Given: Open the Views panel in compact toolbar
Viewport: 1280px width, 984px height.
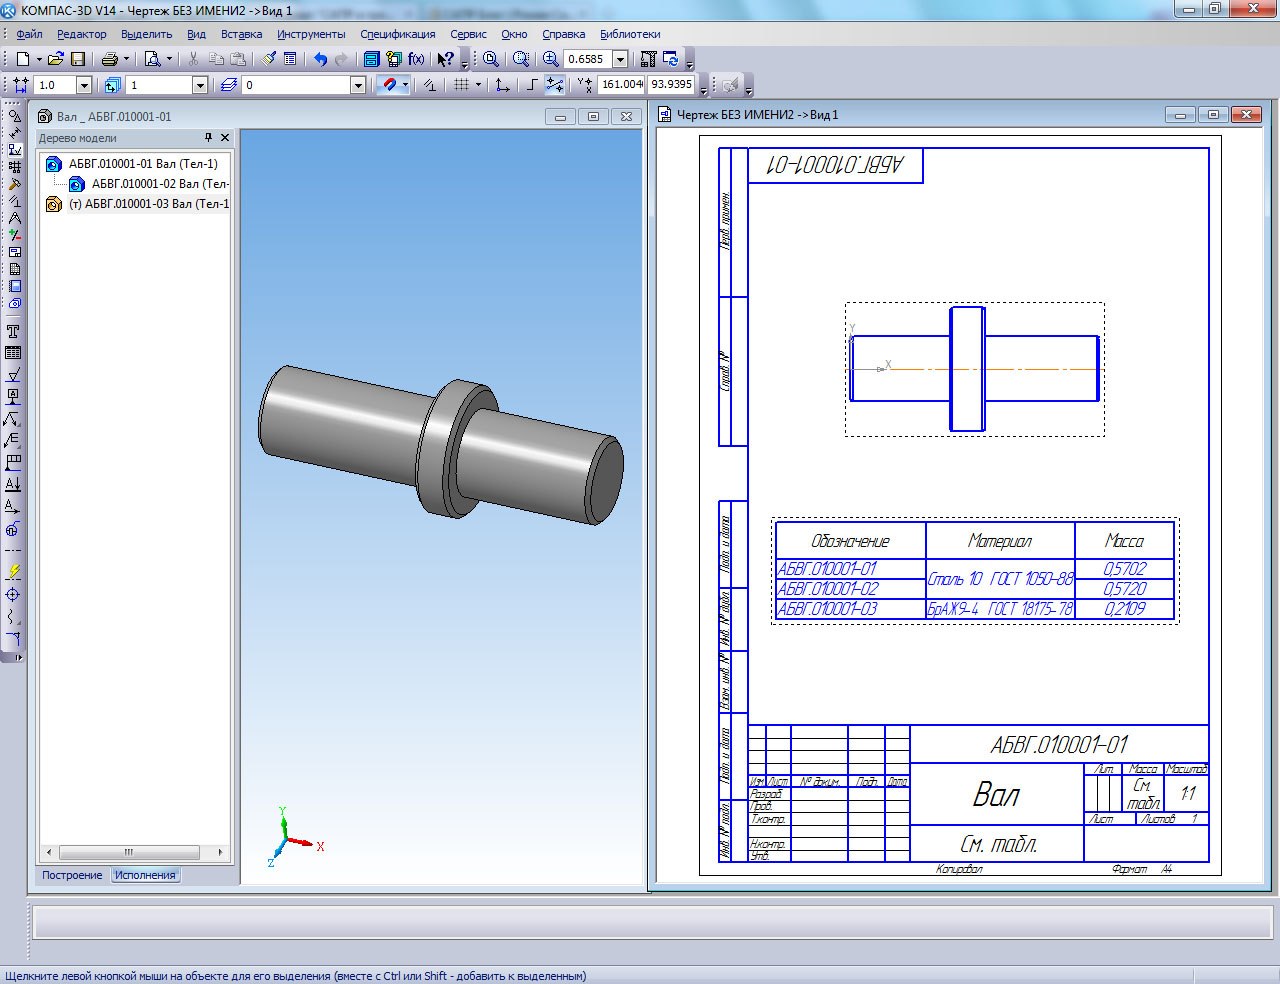Looking at the screenshot, I should pyautogui.click(x=14, y=252).
